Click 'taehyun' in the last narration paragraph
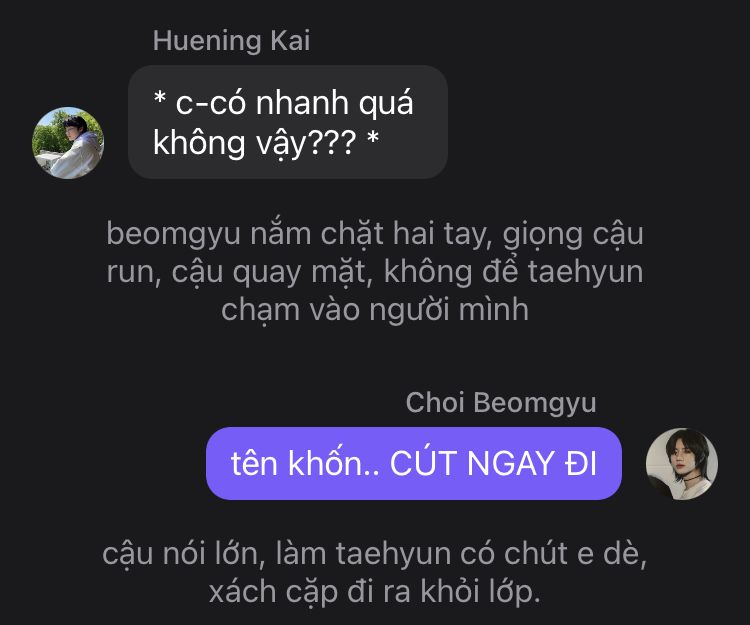Screen dimensions: 750x625 pos(393,554)
